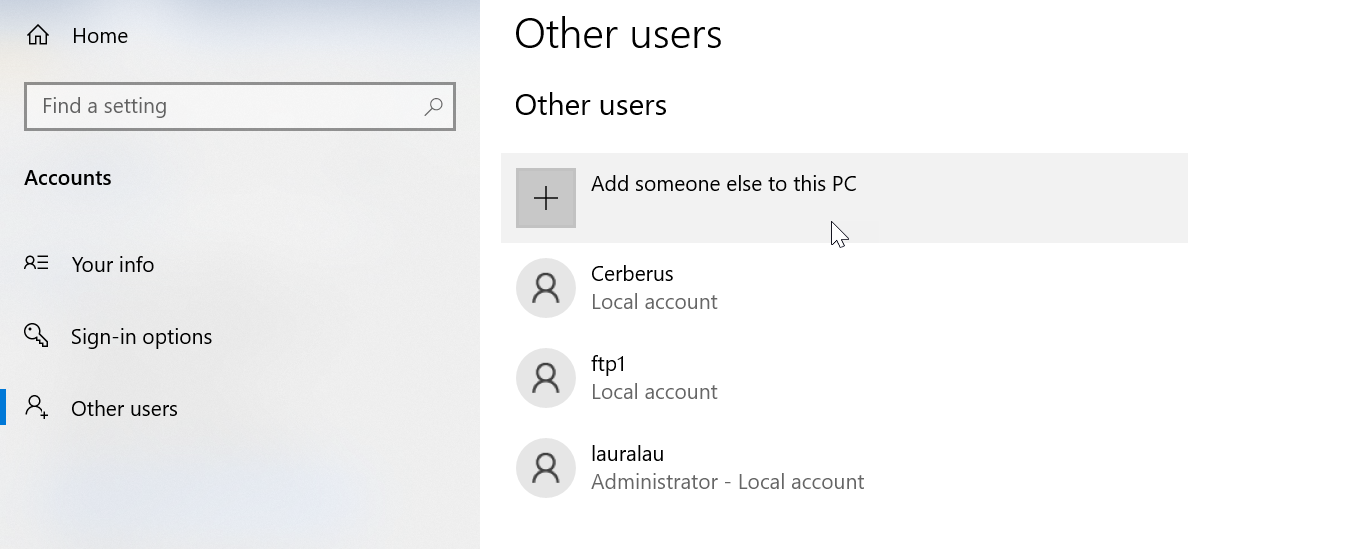Viewport: 1361px width, 549px height.
Task: Click the Sign-in options key icon
Action: click(x=37, y=335)
